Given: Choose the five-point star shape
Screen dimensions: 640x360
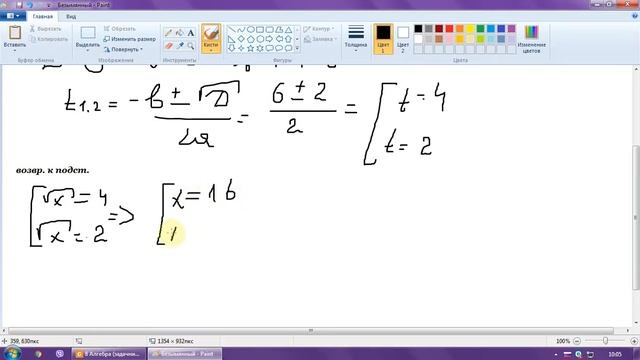Looking at the screenshot, I should point(251,49).
